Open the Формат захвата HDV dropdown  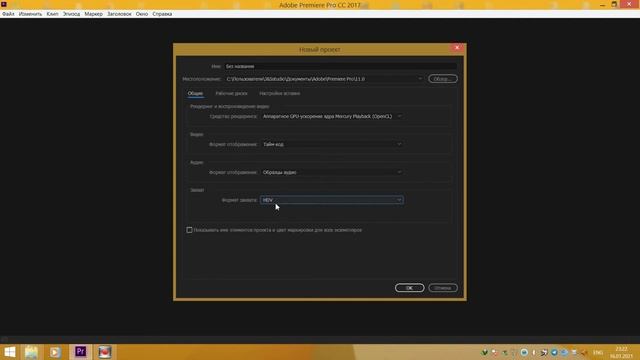click(x=331, y=200)
